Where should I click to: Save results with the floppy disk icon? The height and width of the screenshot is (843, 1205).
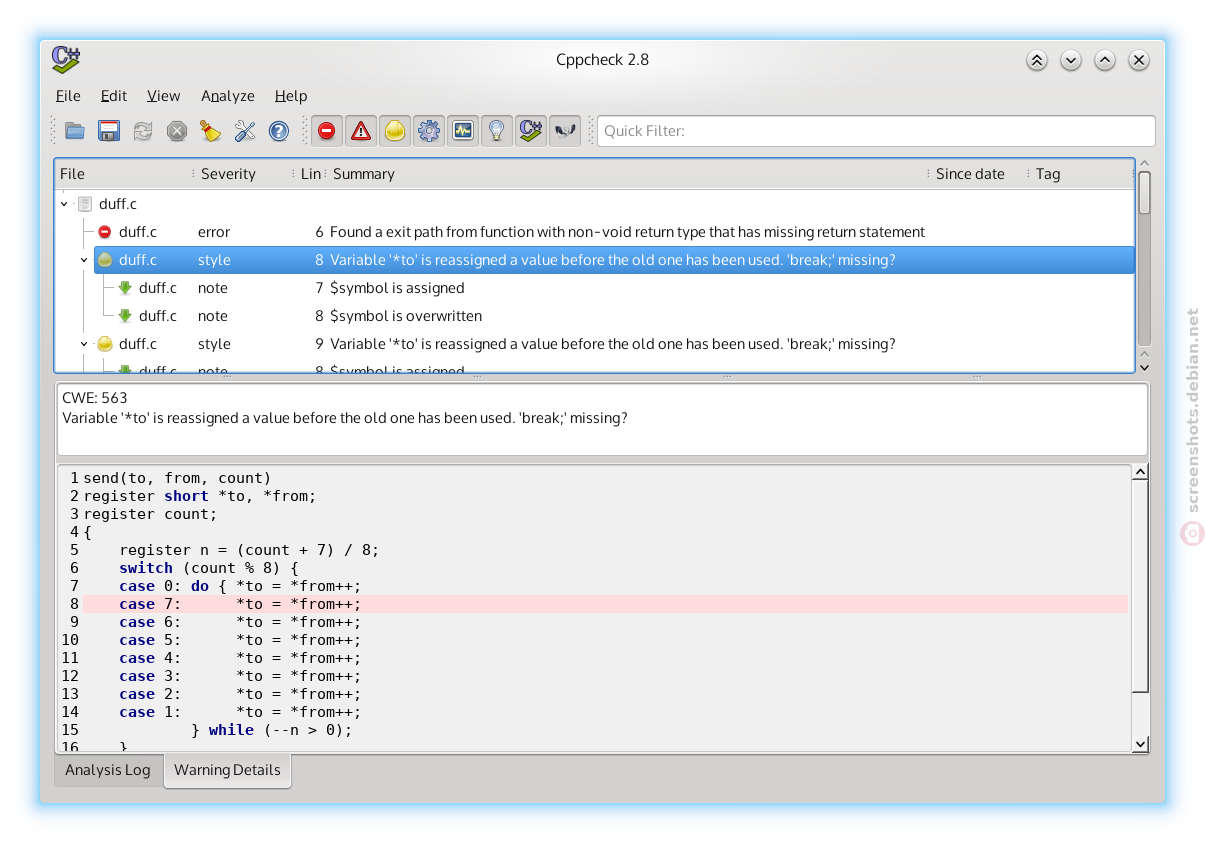109,131
